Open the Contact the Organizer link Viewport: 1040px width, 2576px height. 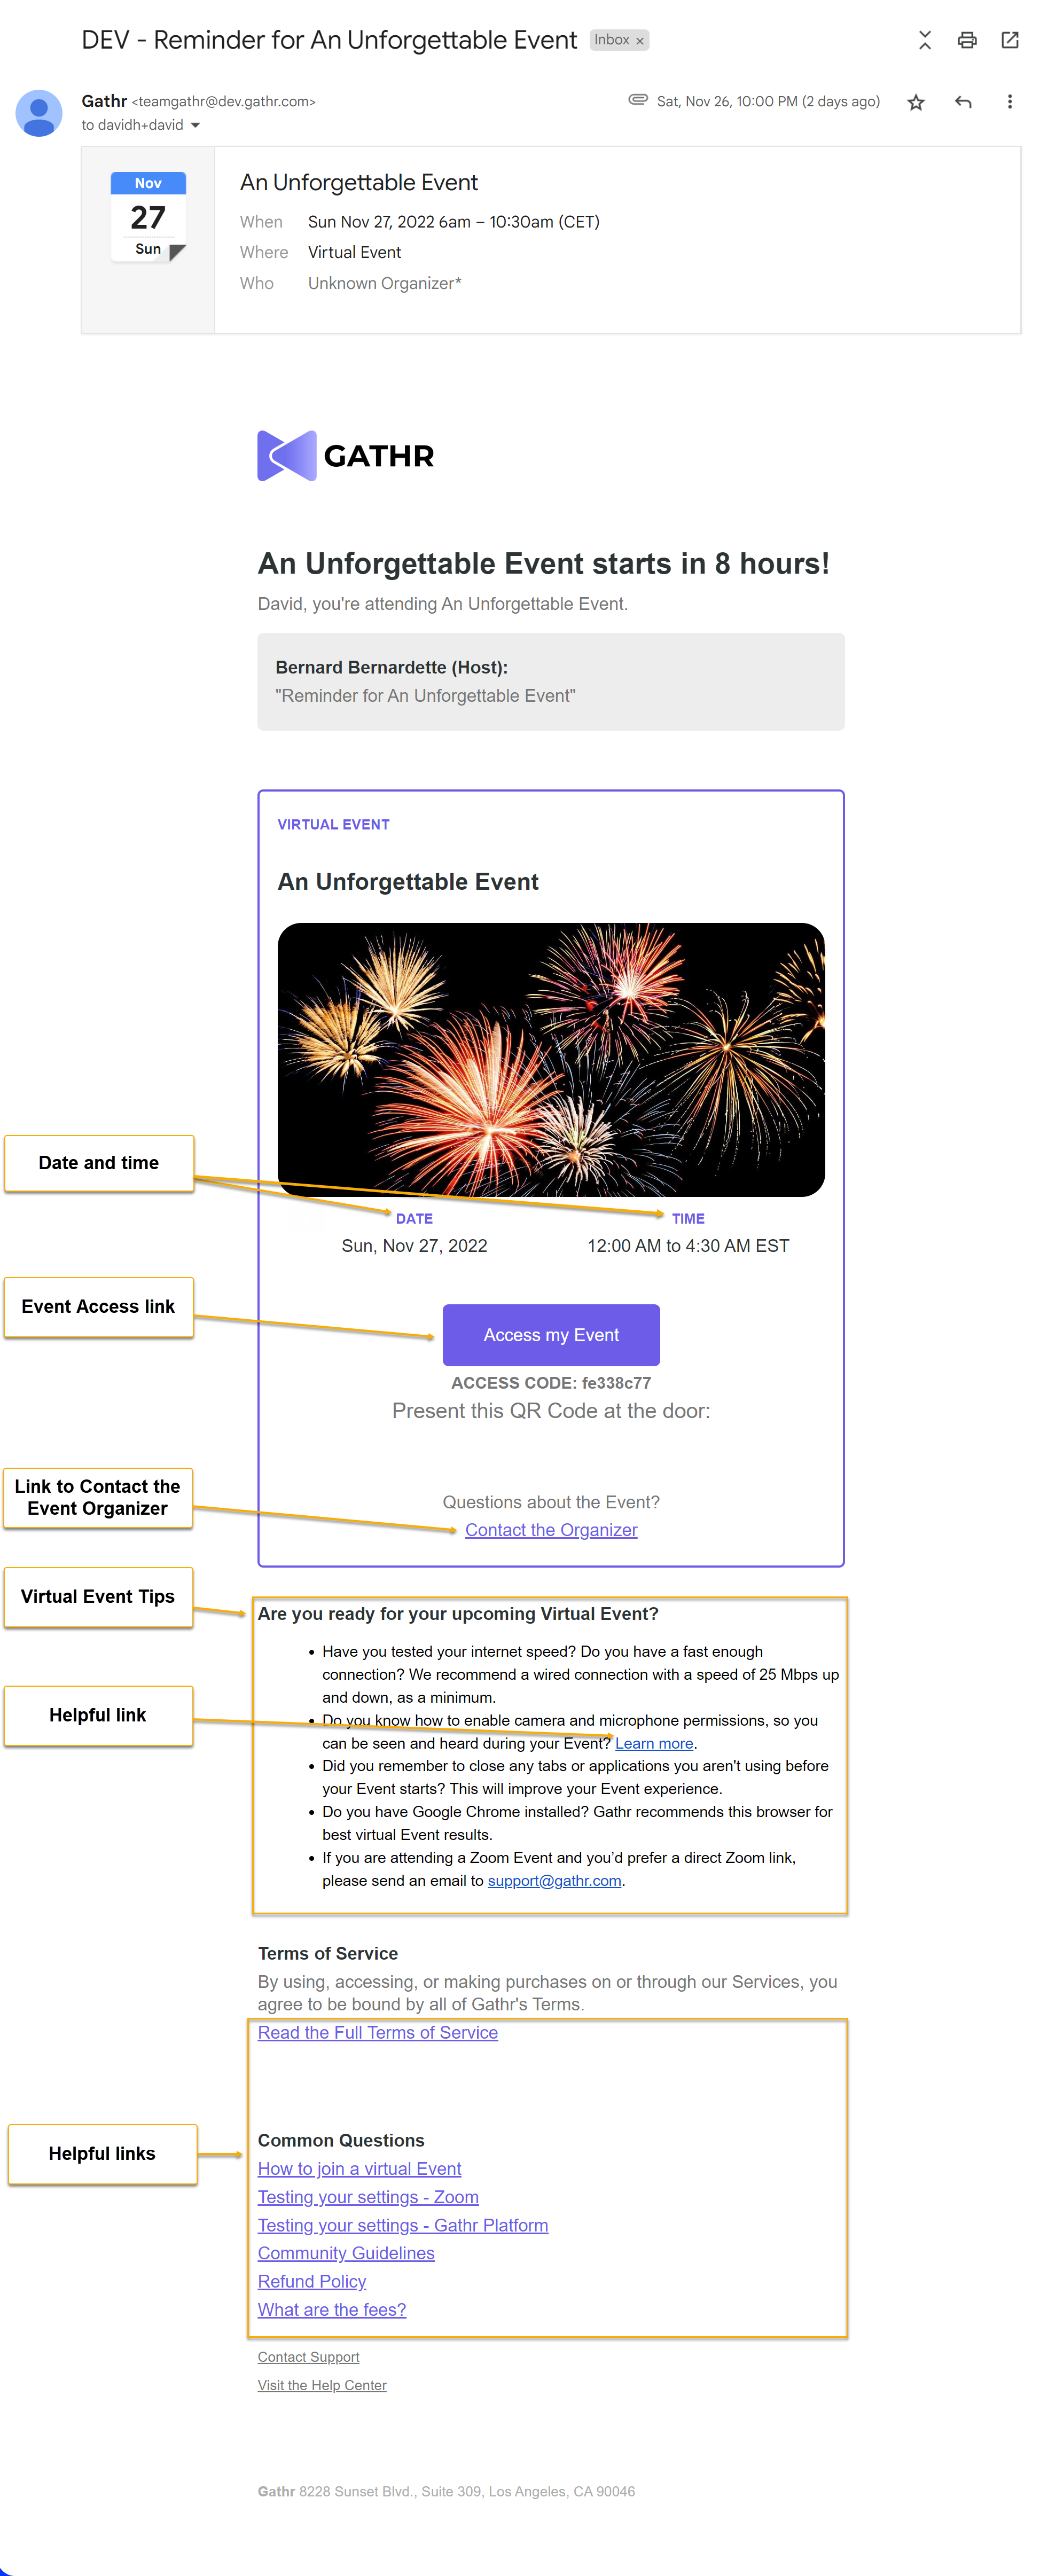point(550,1529)
